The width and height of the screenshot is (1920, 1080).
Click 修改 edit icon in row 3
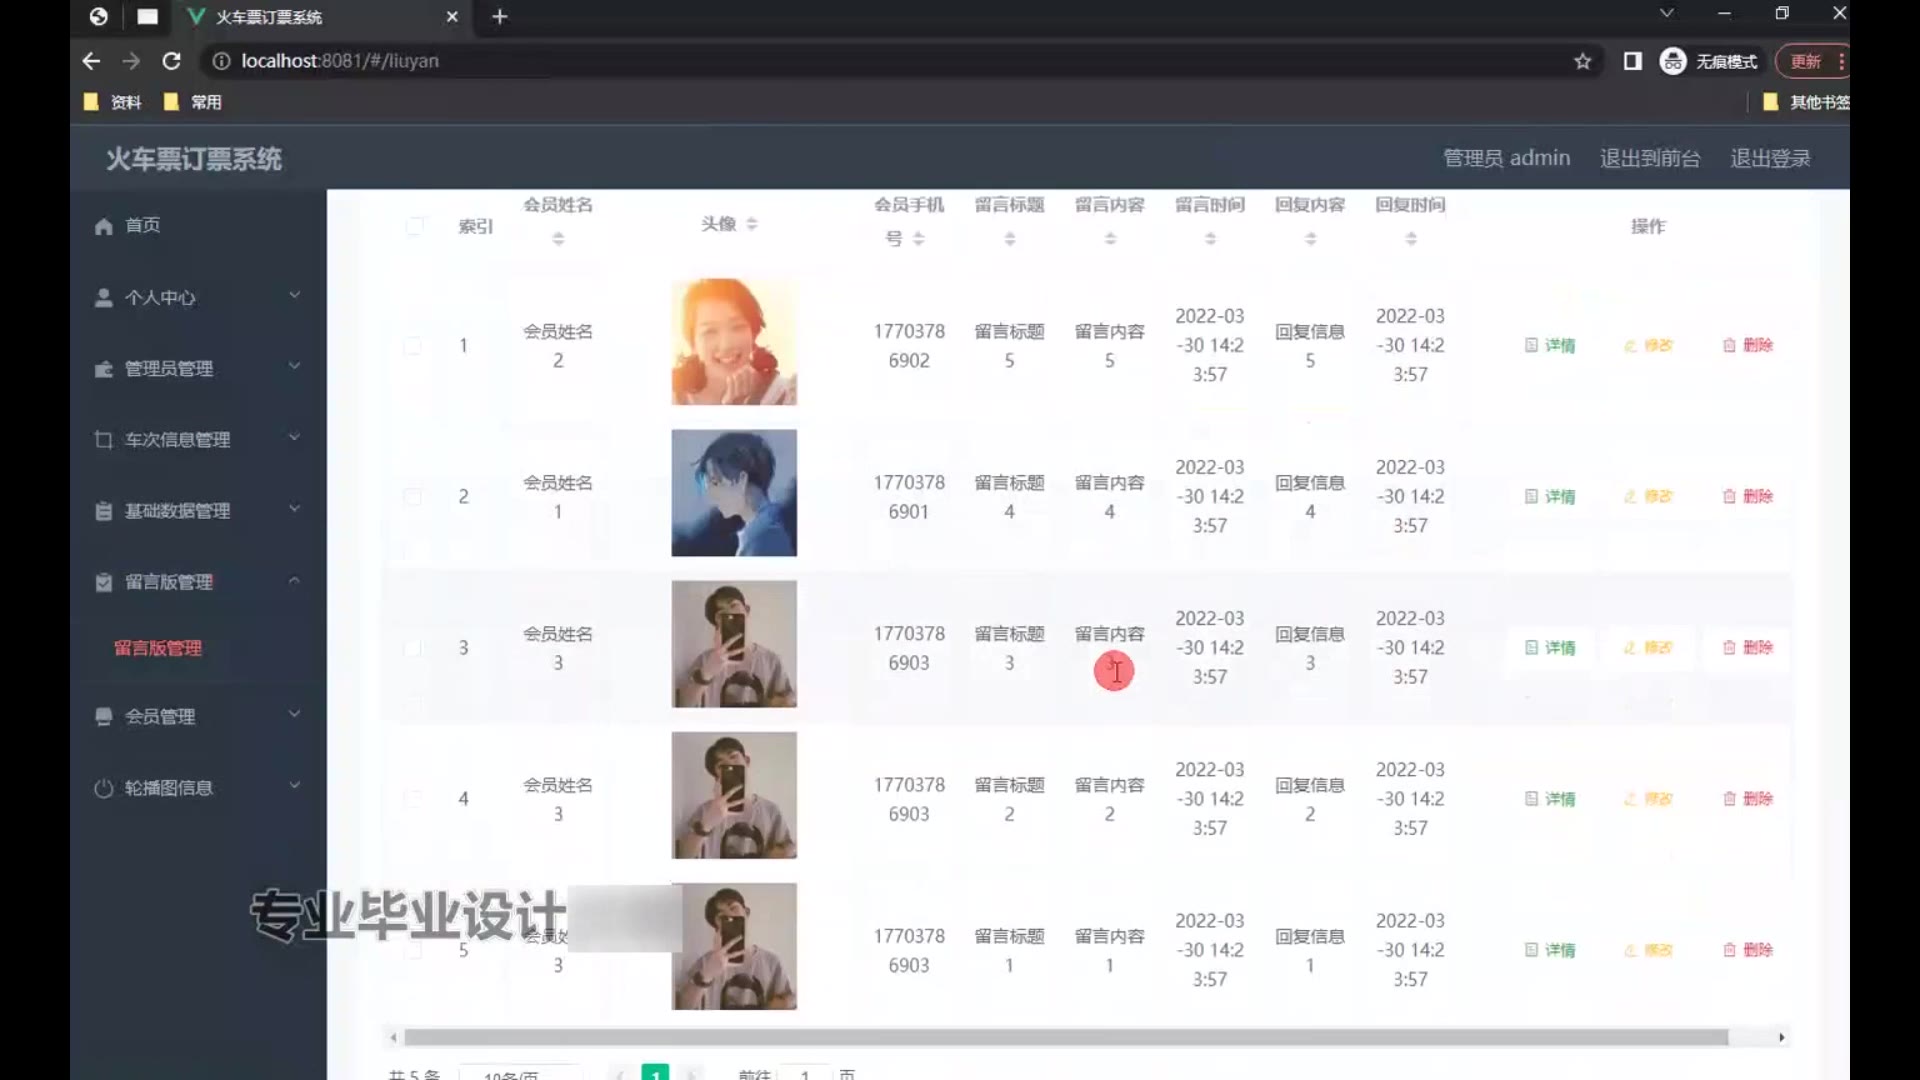(1630, 648)
